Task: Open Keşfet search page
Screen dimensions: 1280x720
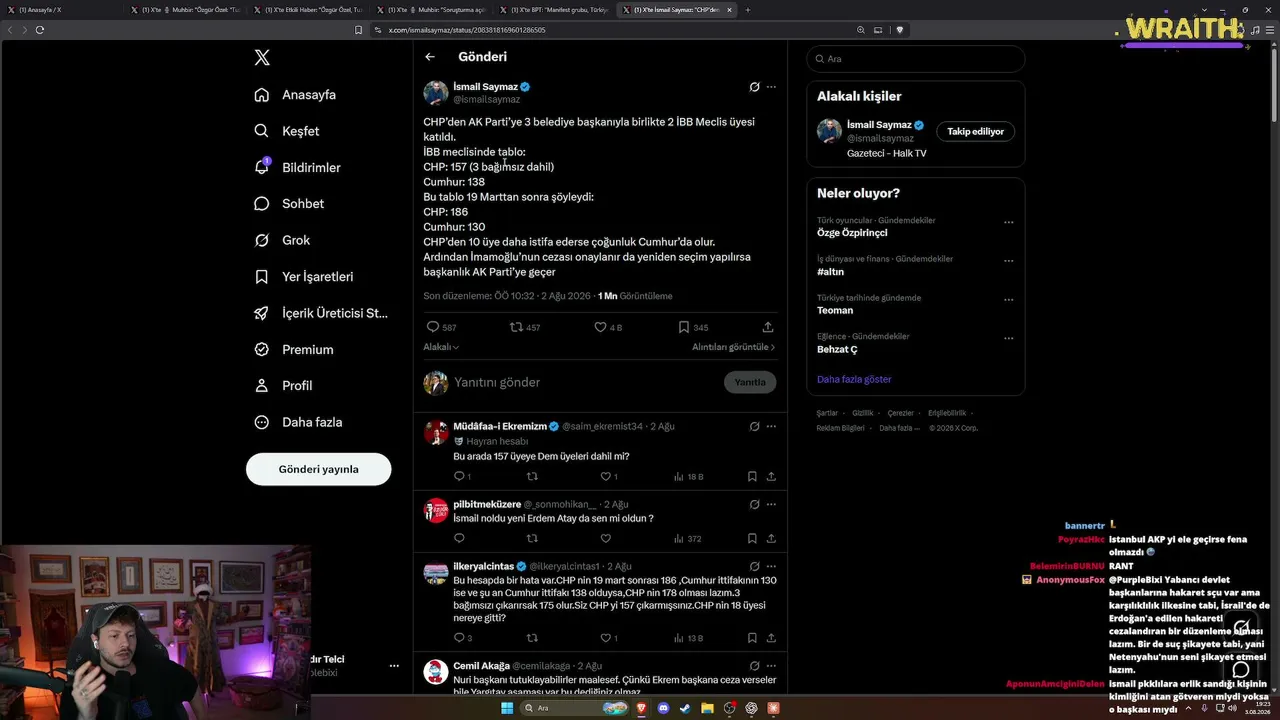Action: [287, 131]
